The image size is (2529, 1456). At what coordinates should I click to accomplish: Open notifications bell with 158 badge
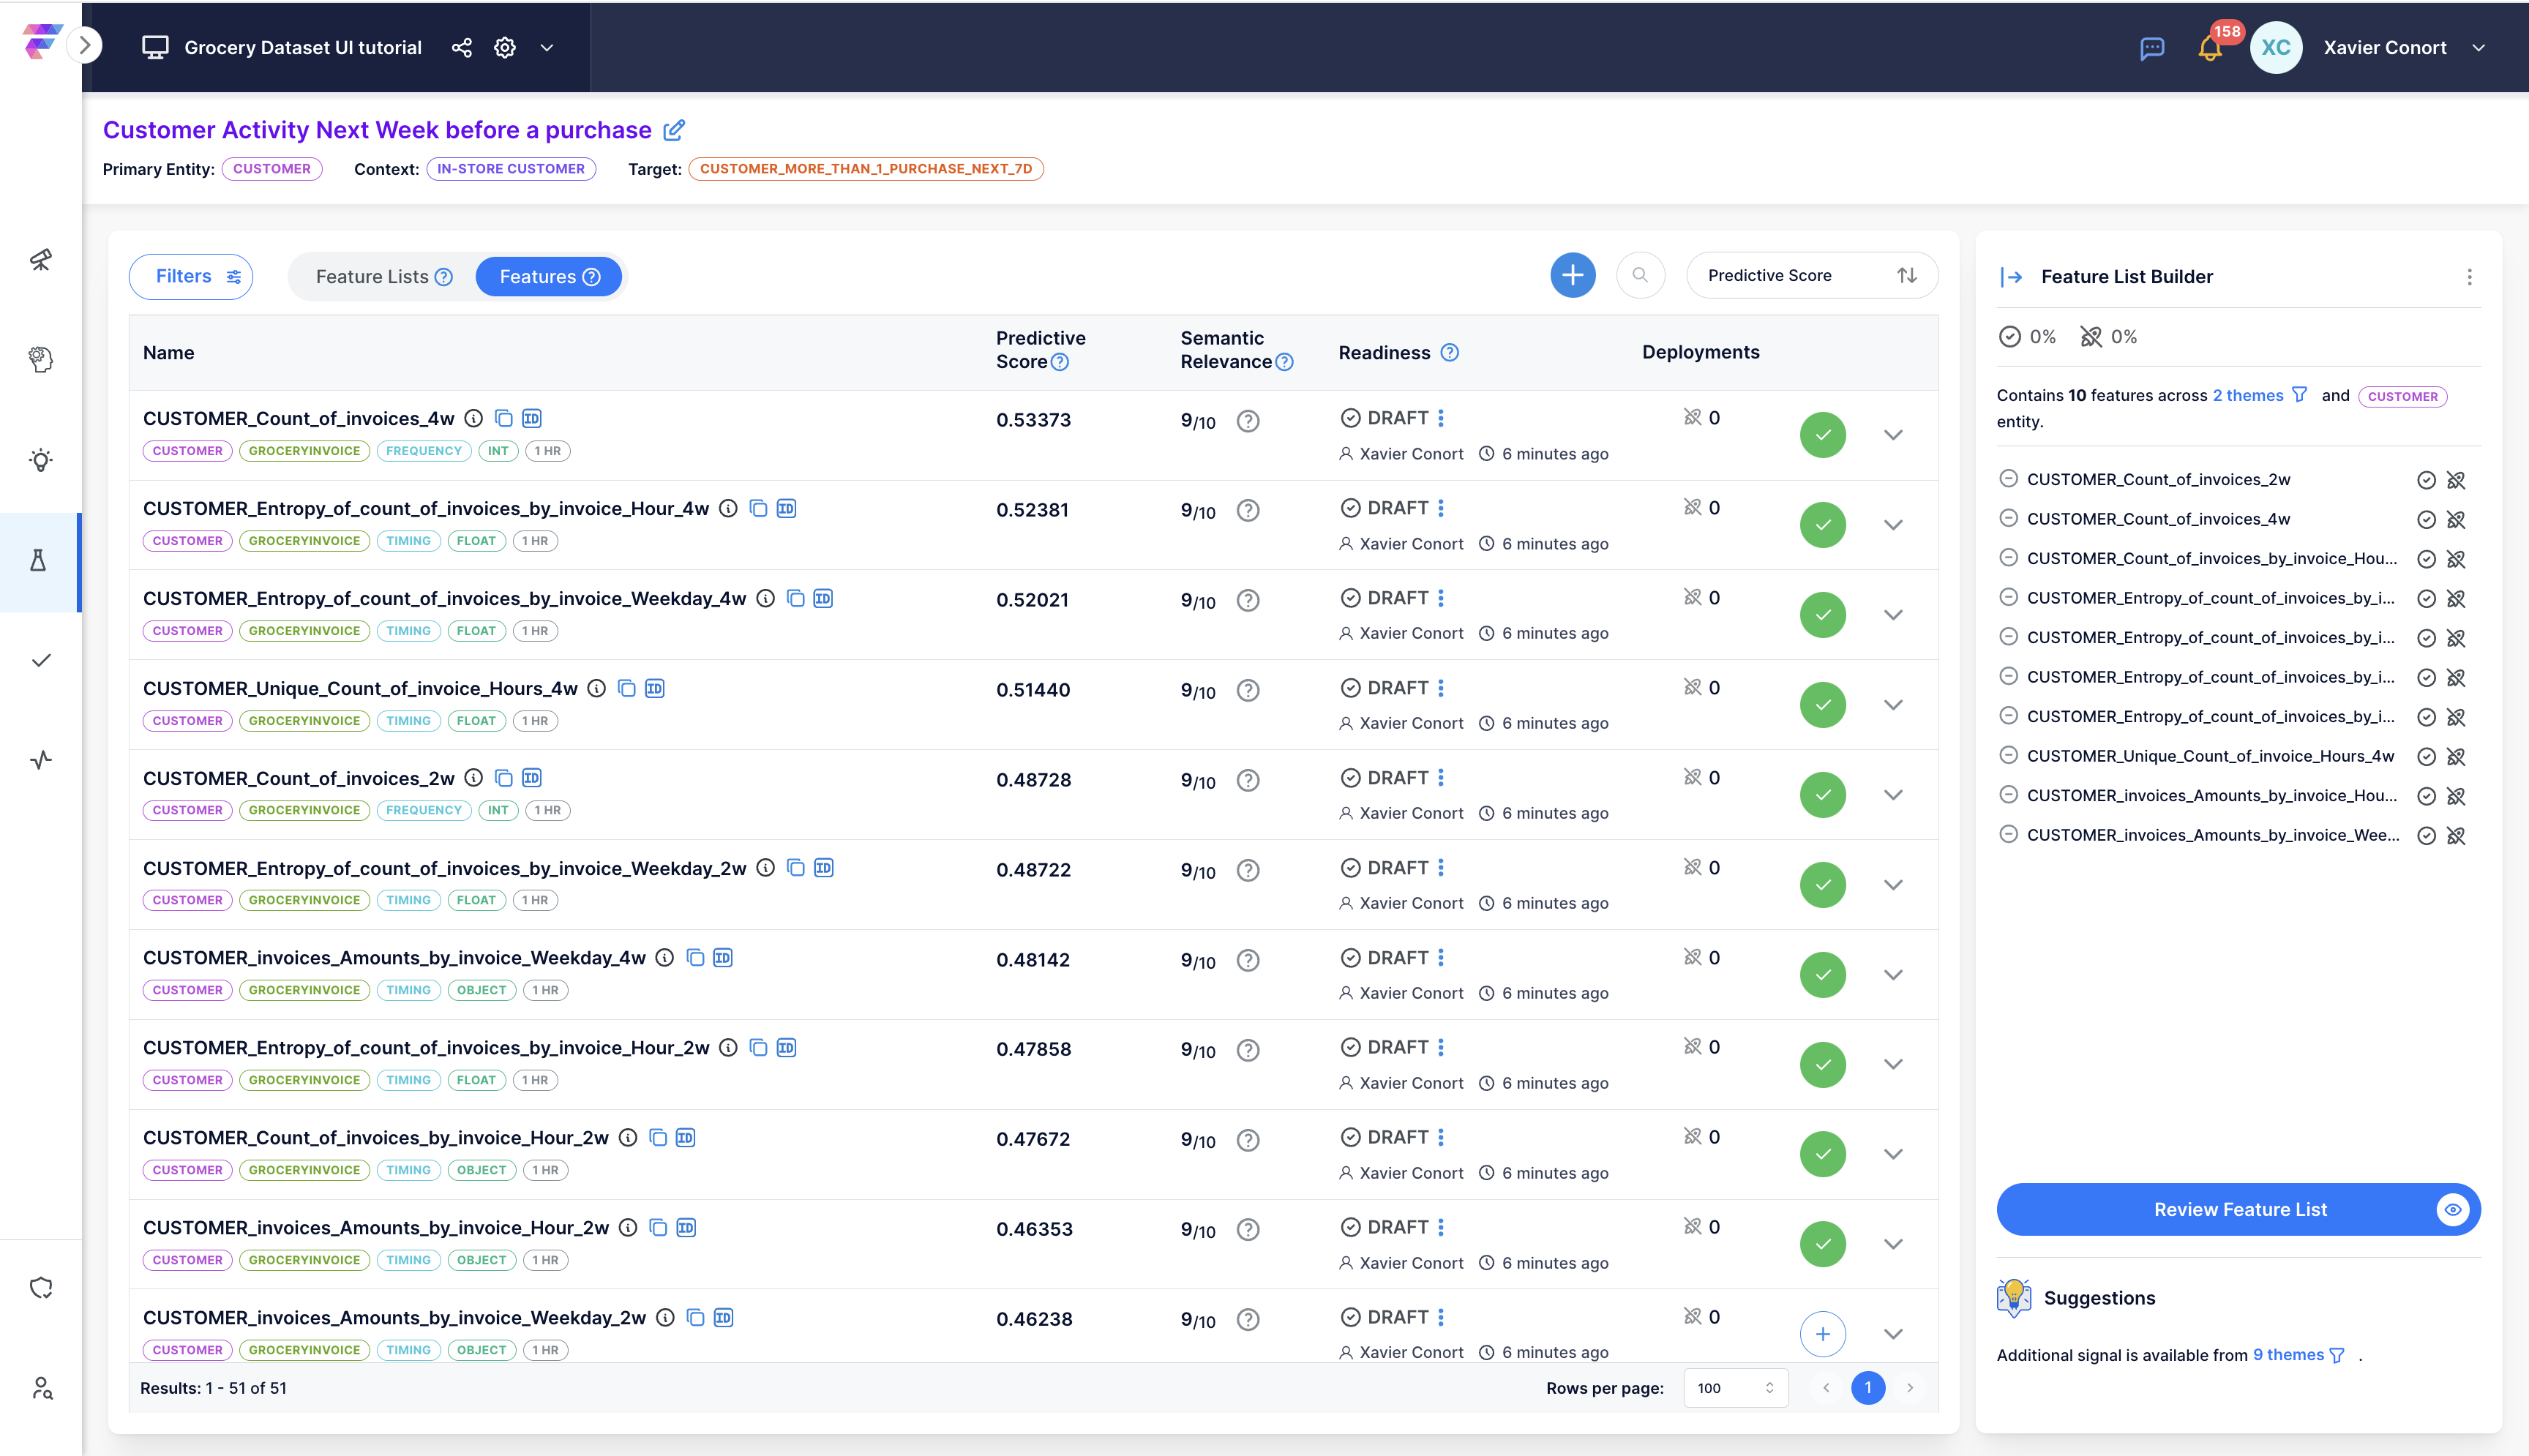click(x=2210, y=48)
